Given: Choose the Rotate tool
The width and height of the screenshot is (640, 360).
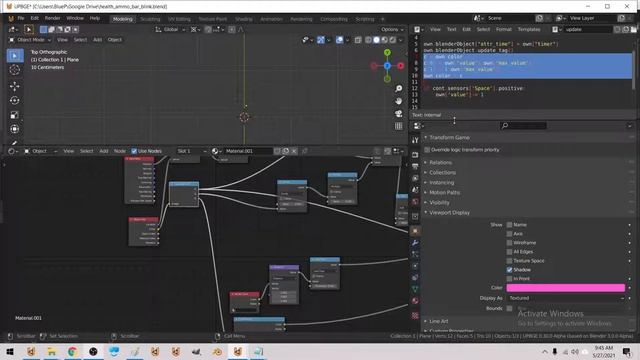Looking at the screenshot, I should pos(15,100).
